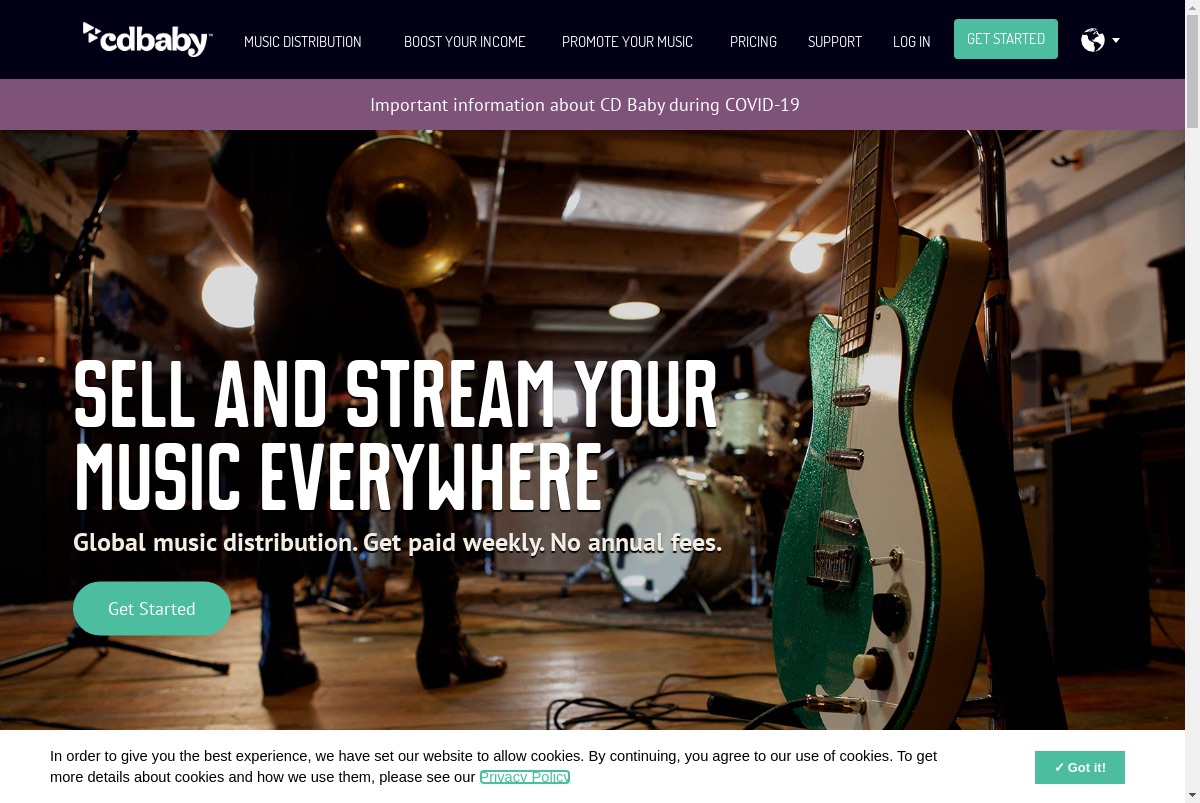1200x803 pixels.
Task: Expand the language dropdown caret
Action: [1116, 41]
